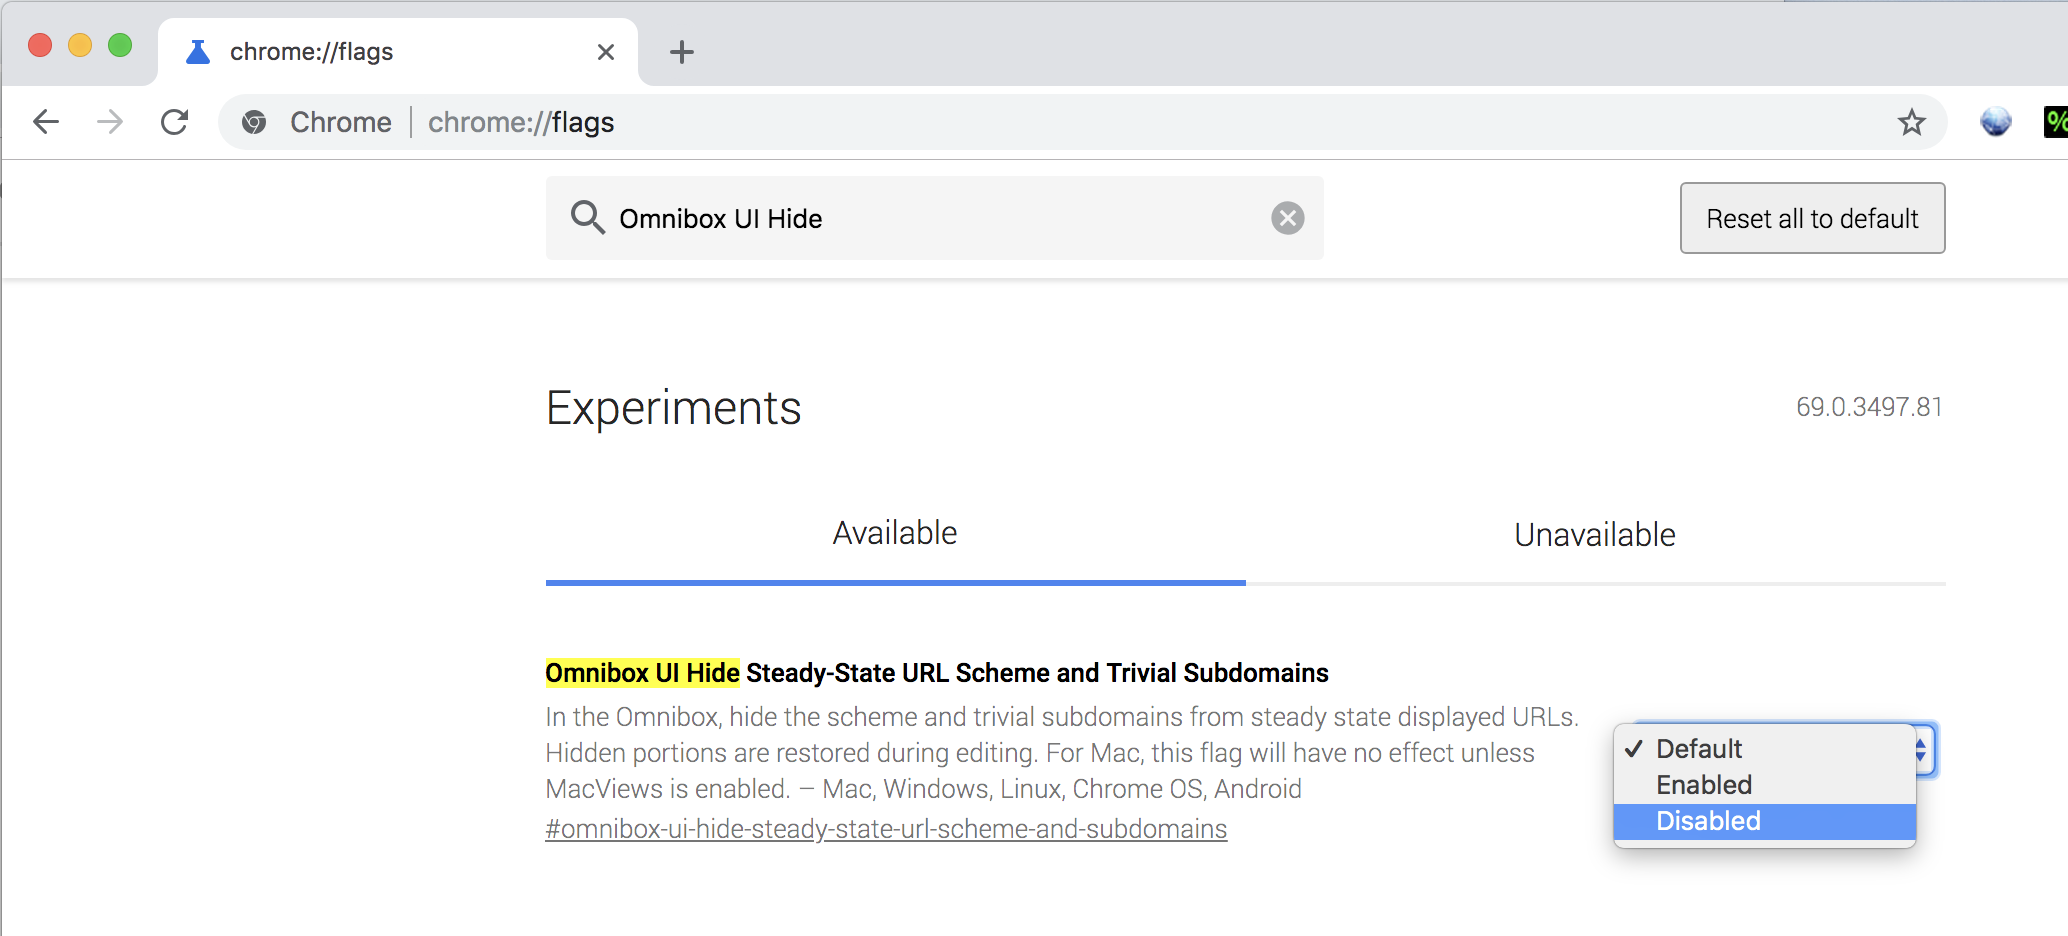Click the green fullscreen window button
This screenshot has height=936, width=2068.
pos(120,45)
